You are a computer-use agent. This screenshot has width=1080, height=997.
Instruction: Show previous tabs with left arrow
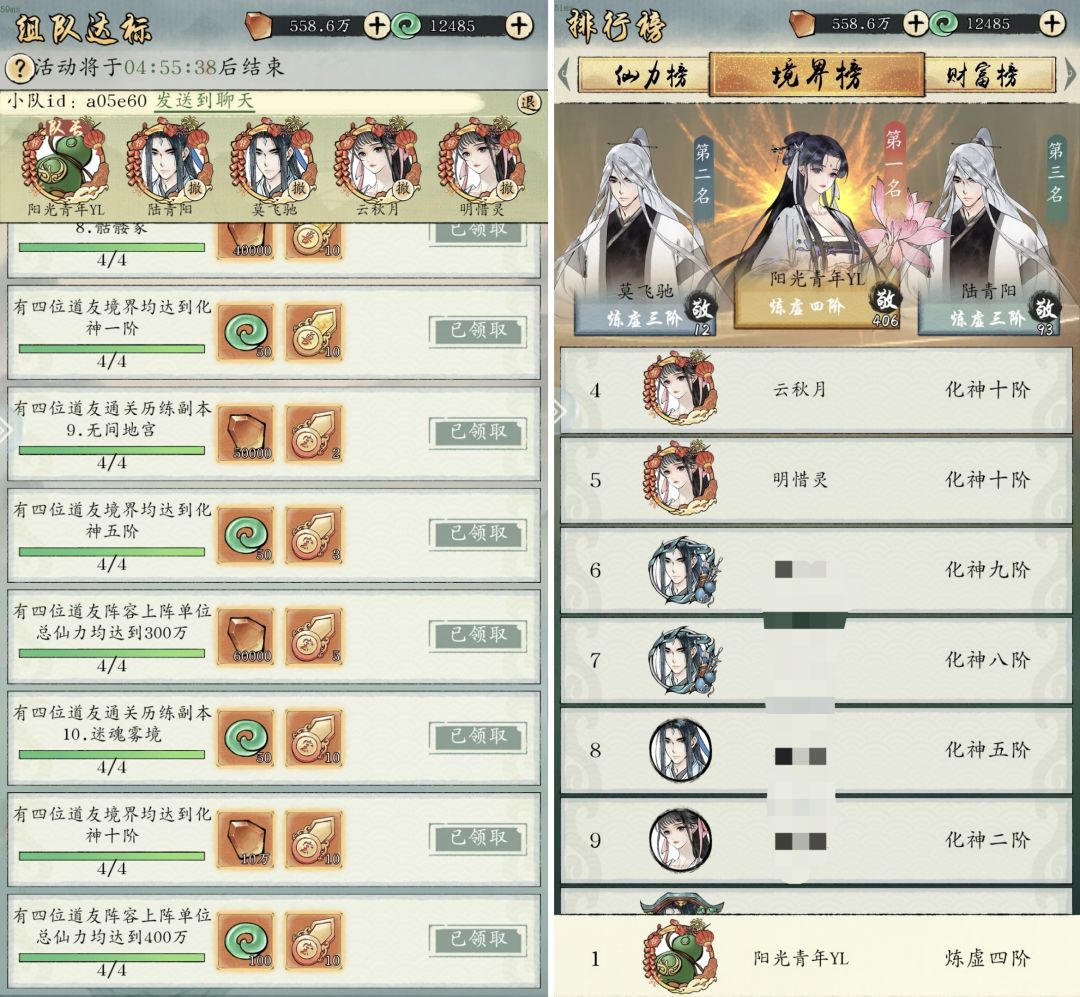pos(564,74)
